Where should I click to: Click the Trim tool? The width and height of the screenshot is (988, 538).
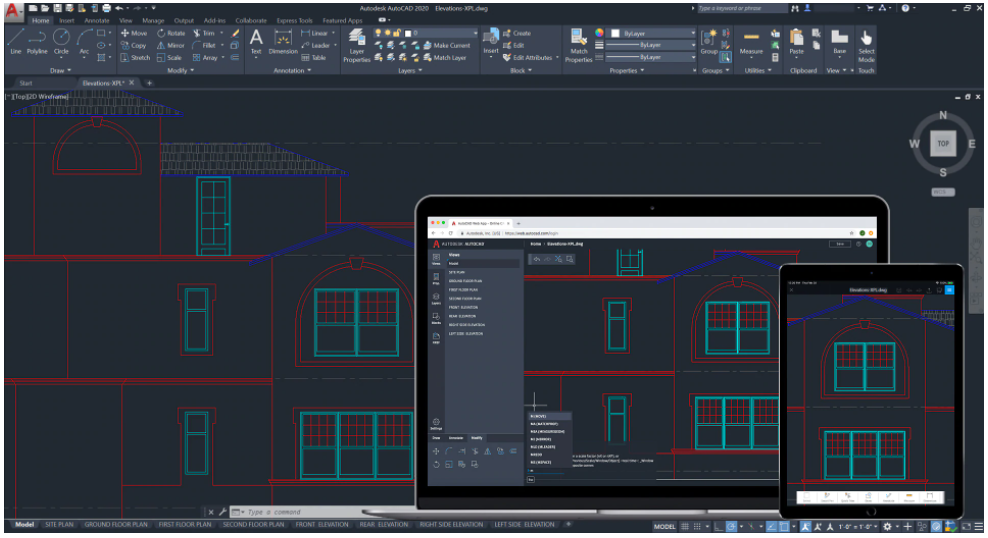(x=204, y=33)
